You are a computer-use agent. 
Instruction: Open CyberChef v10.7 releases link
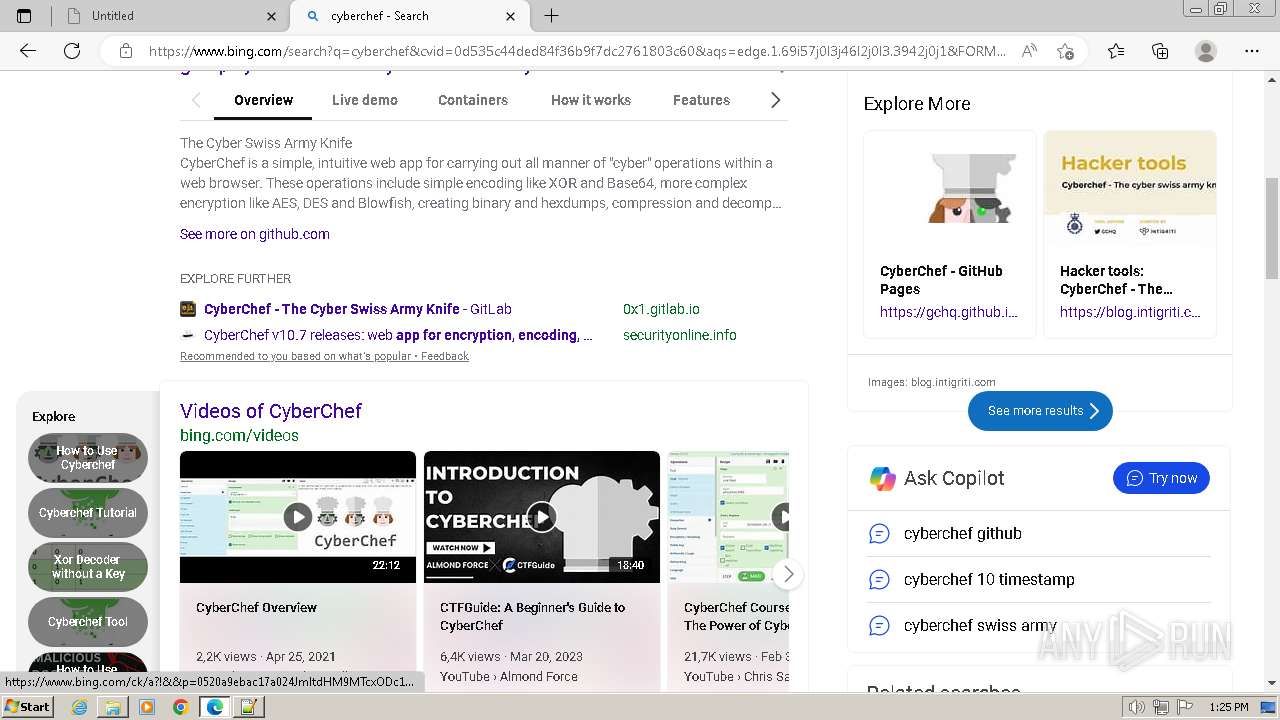(x=398, y=335)
